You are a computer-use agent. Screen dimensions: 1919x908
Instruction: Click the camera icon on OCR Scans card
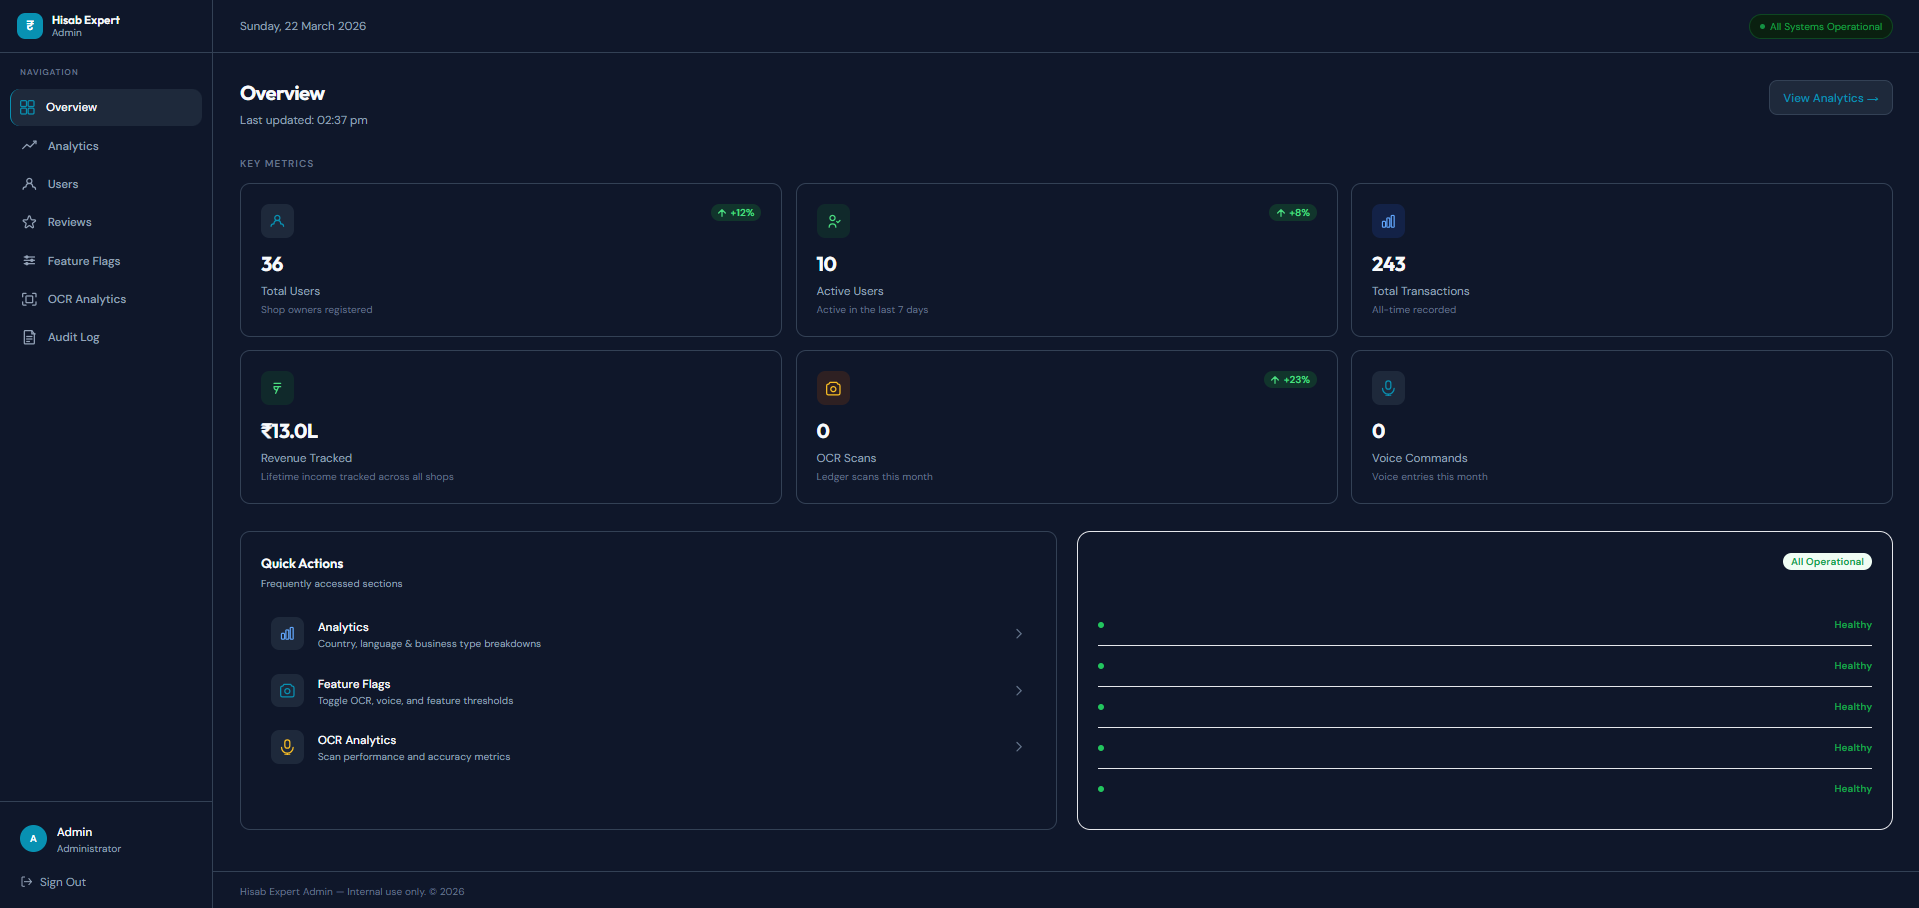coord(833,388)
